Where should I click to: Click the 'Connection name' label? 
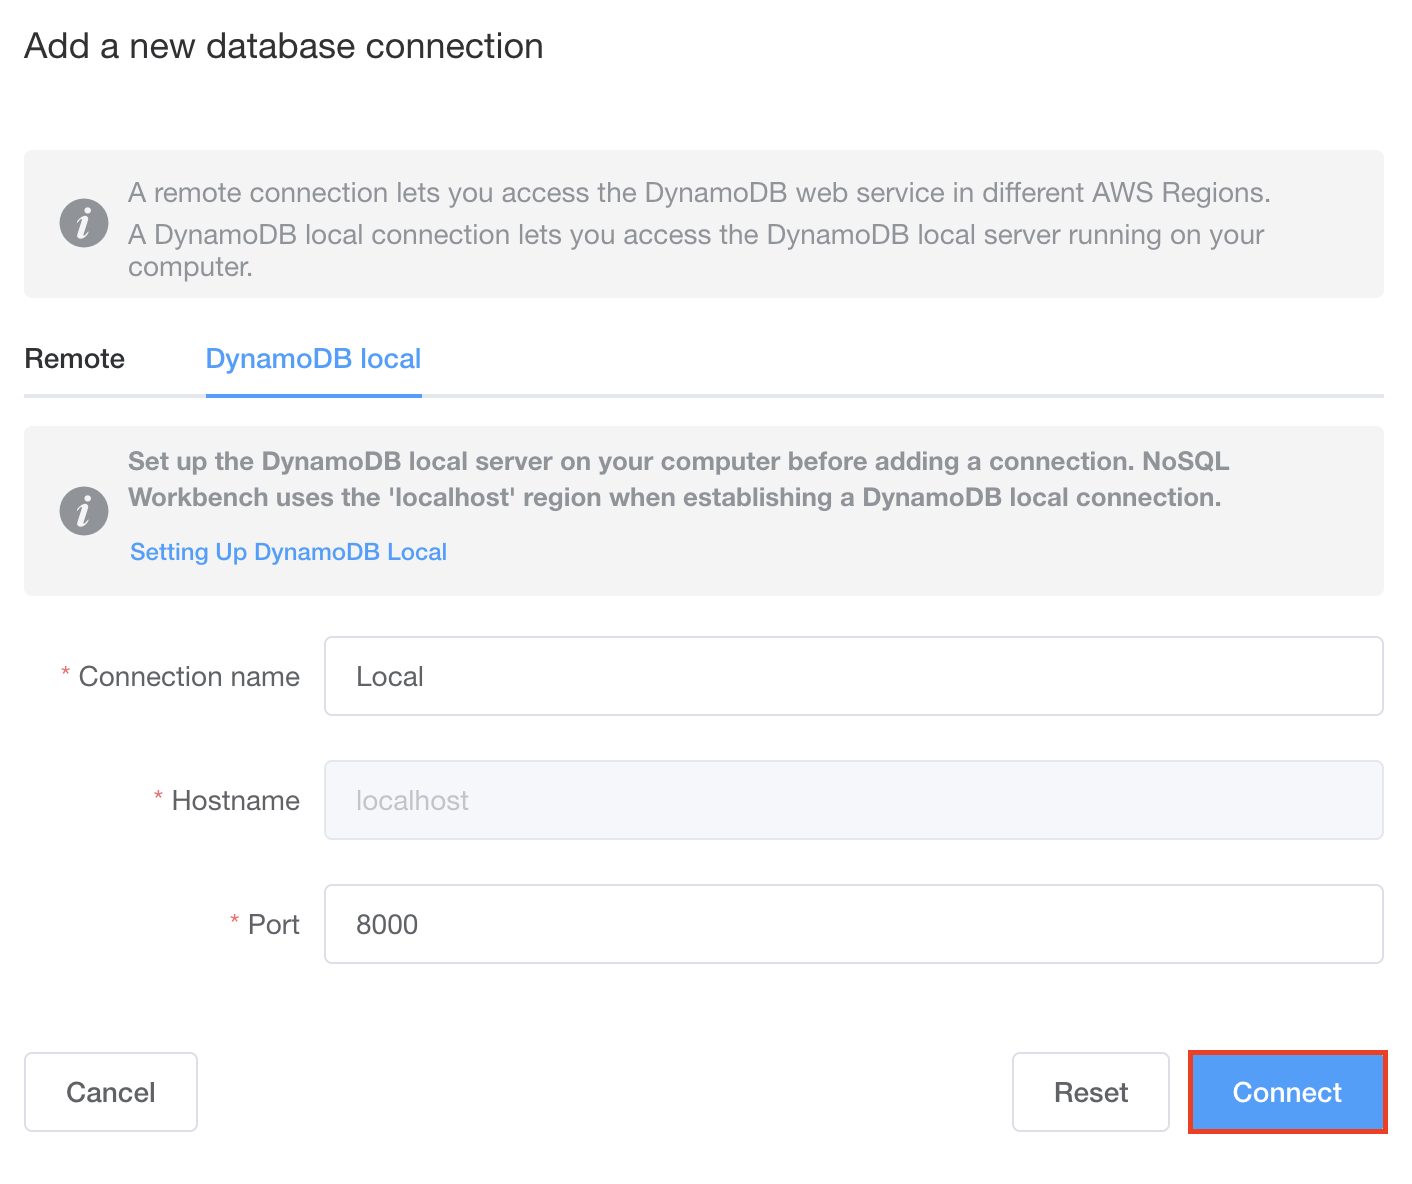tap(189, 677)
